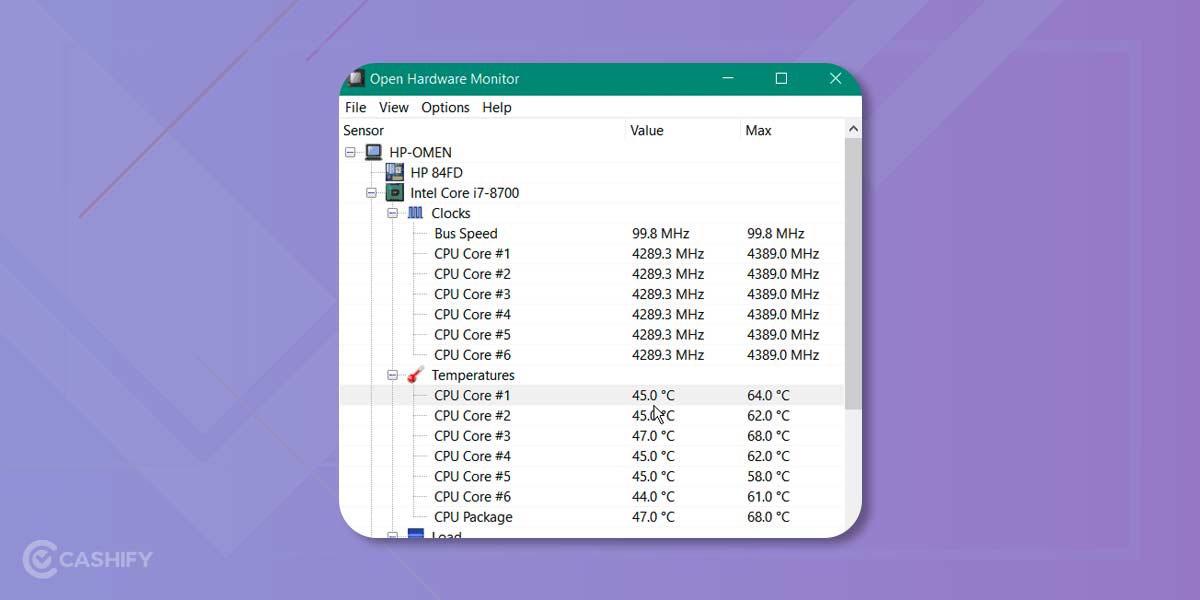Click the Clocks waveform icon
1200x600 pixels.
tap(414, 212)
